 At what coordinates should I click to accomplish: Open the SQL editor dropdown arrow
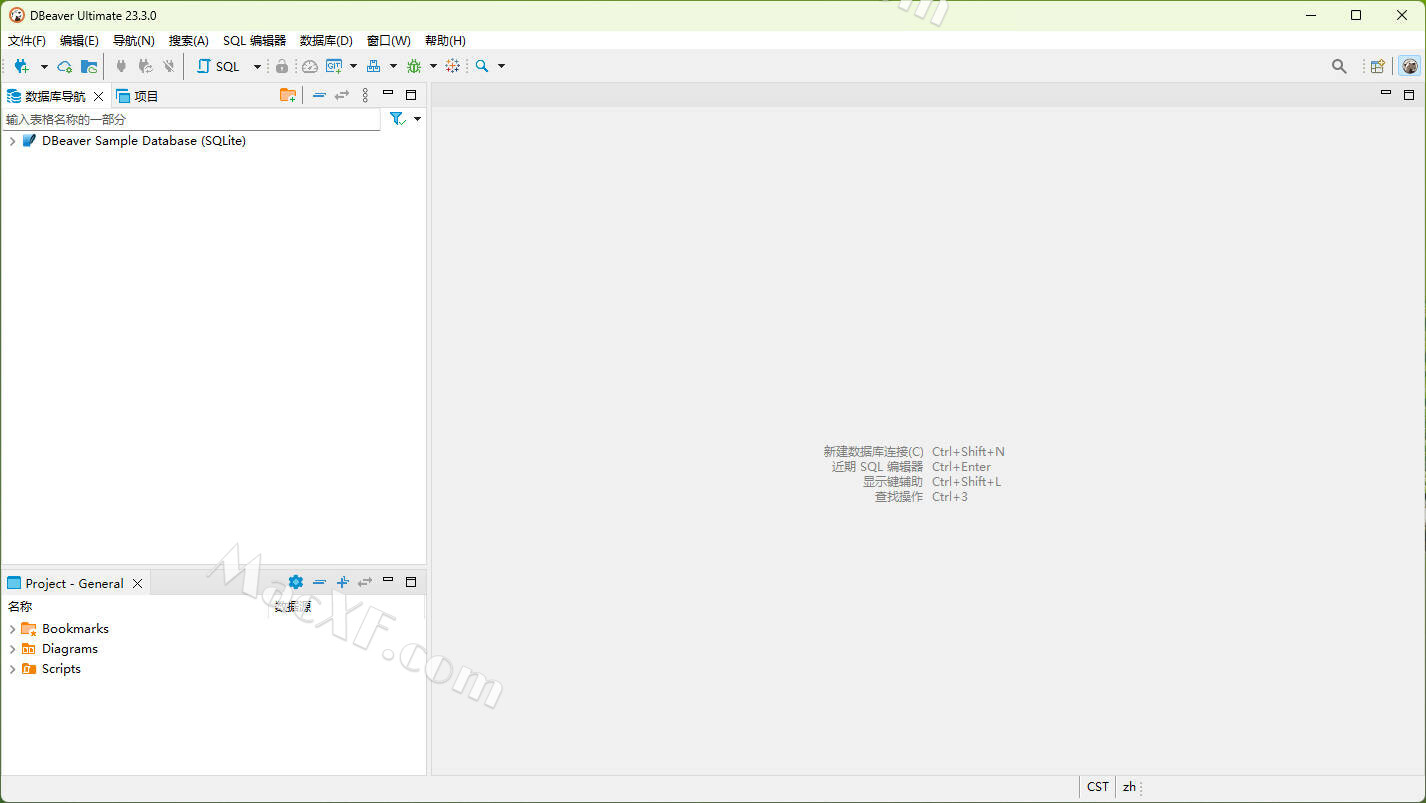tap(257, 66)
